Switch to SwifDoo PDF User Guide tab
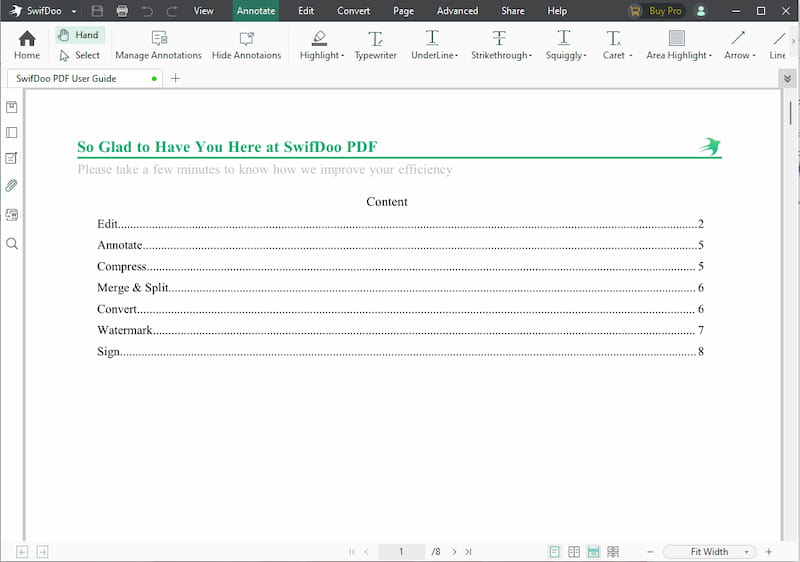 85,79
